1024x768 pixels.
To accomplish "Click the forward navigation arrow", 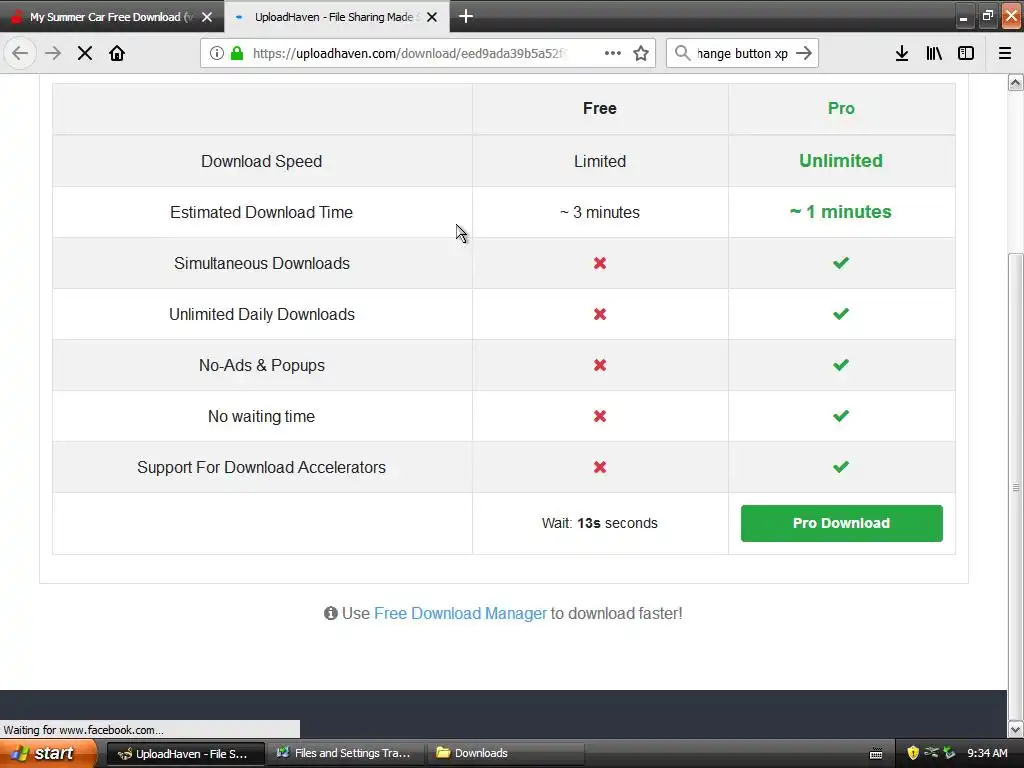I will 53,53.
